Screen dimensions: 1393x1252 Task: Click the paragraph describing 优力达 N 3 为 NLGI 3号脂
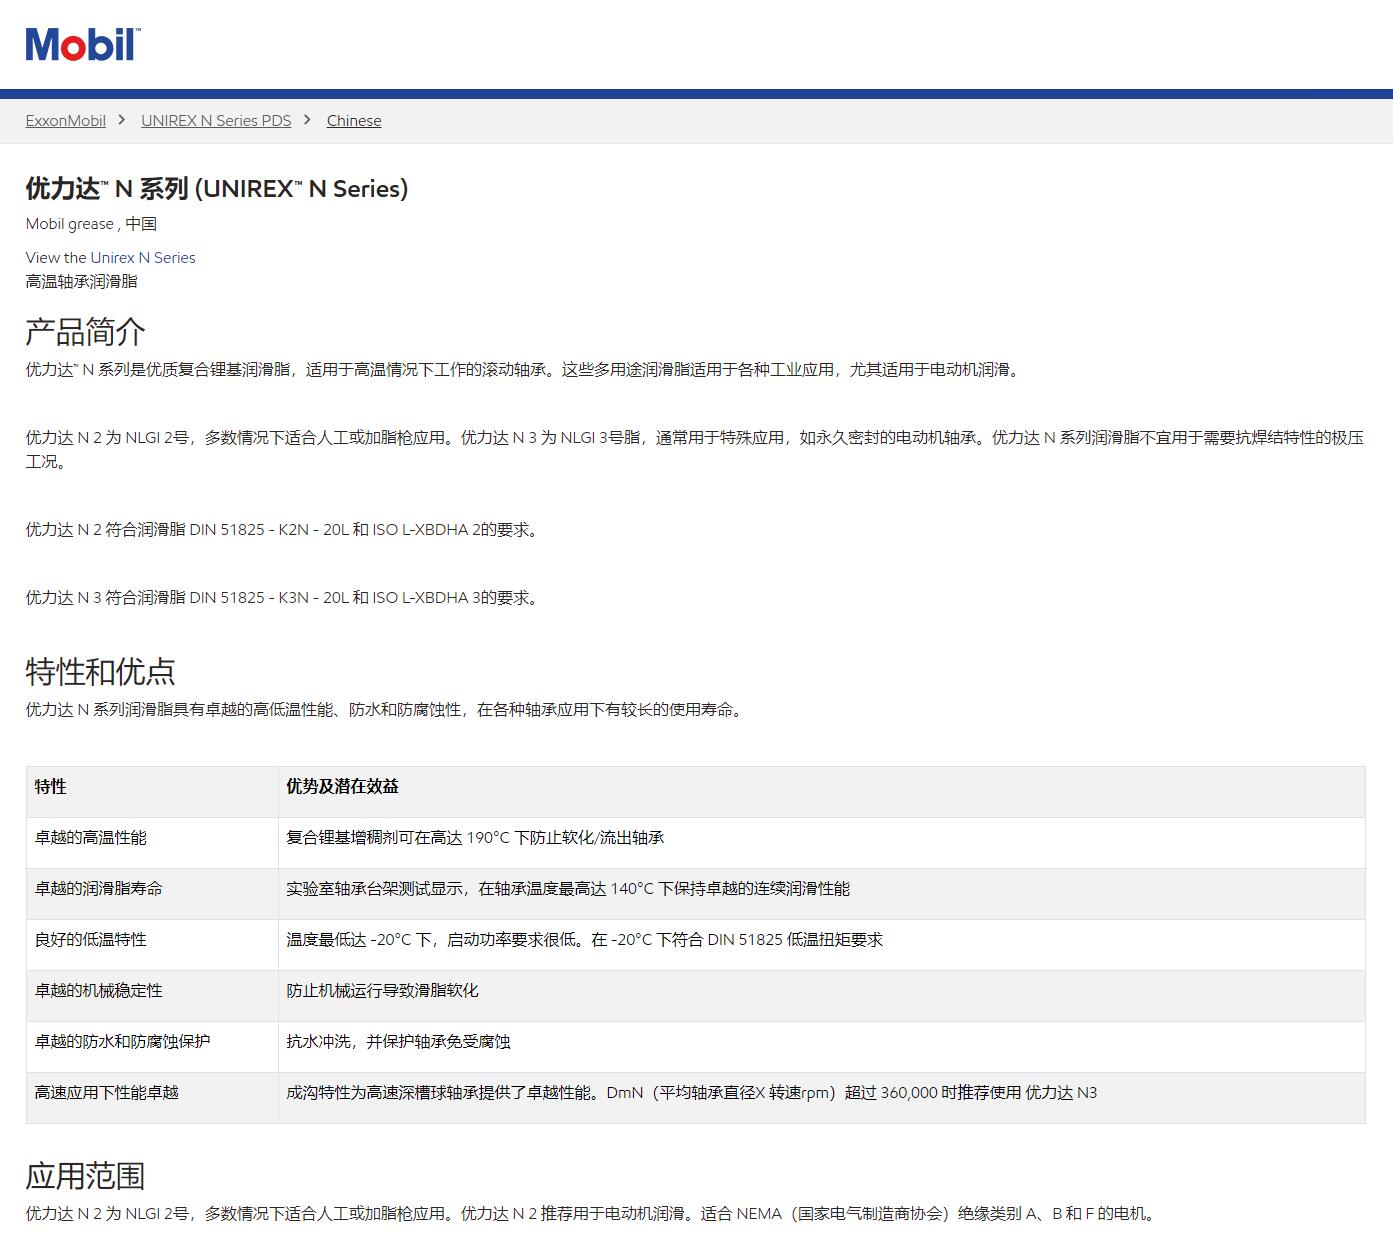(x=695, y=450)
